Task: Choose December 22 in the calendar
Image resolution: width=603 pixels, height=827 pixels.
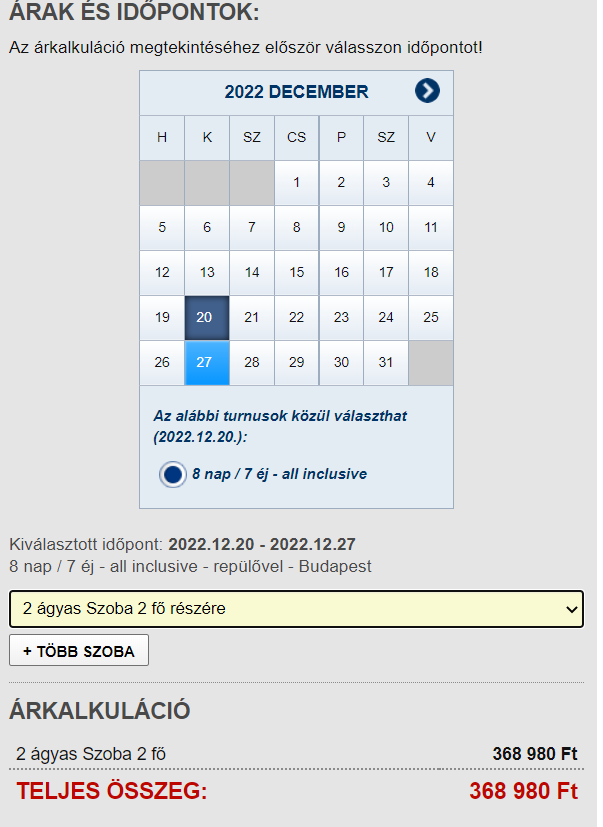Action: click(x=296, y=318)
